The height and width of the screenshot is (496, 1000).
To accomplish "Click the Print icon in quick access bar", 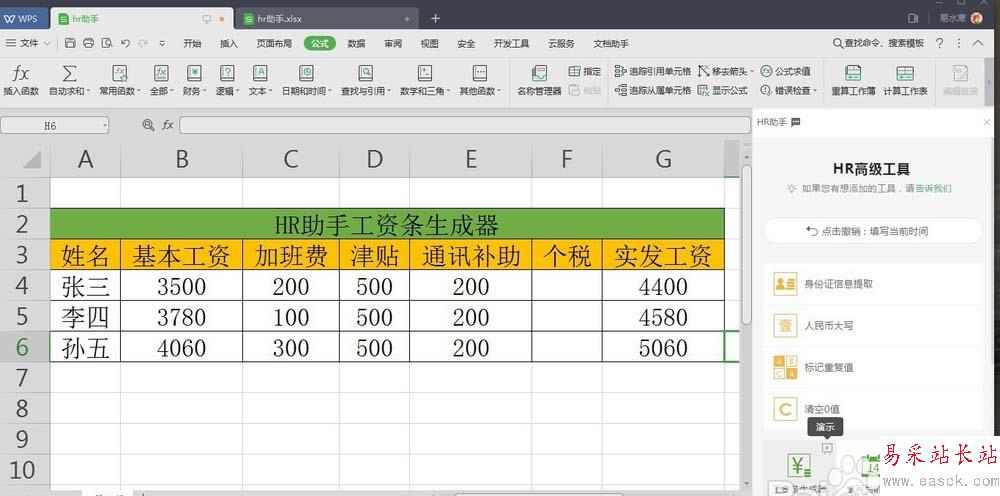I will coord(89,43).
